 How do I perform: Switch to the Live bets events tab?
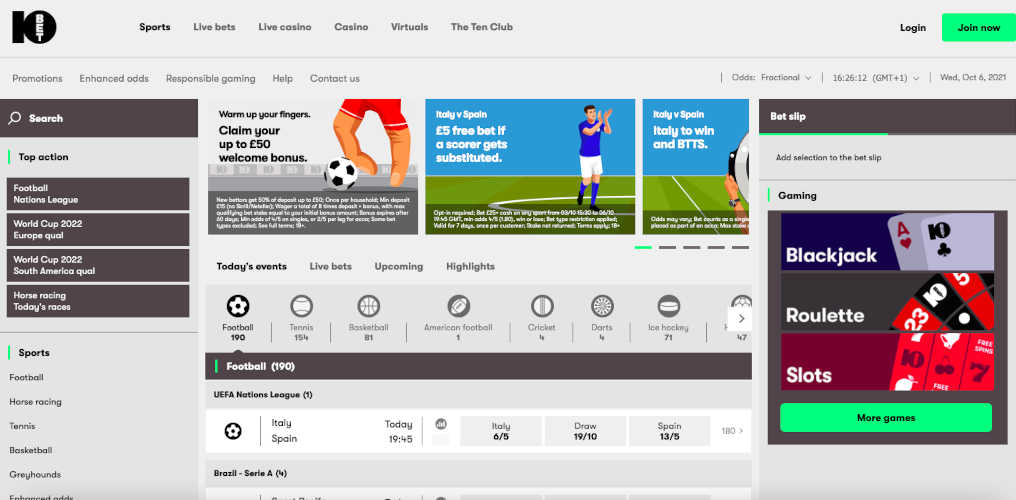[x=330, y=266]
